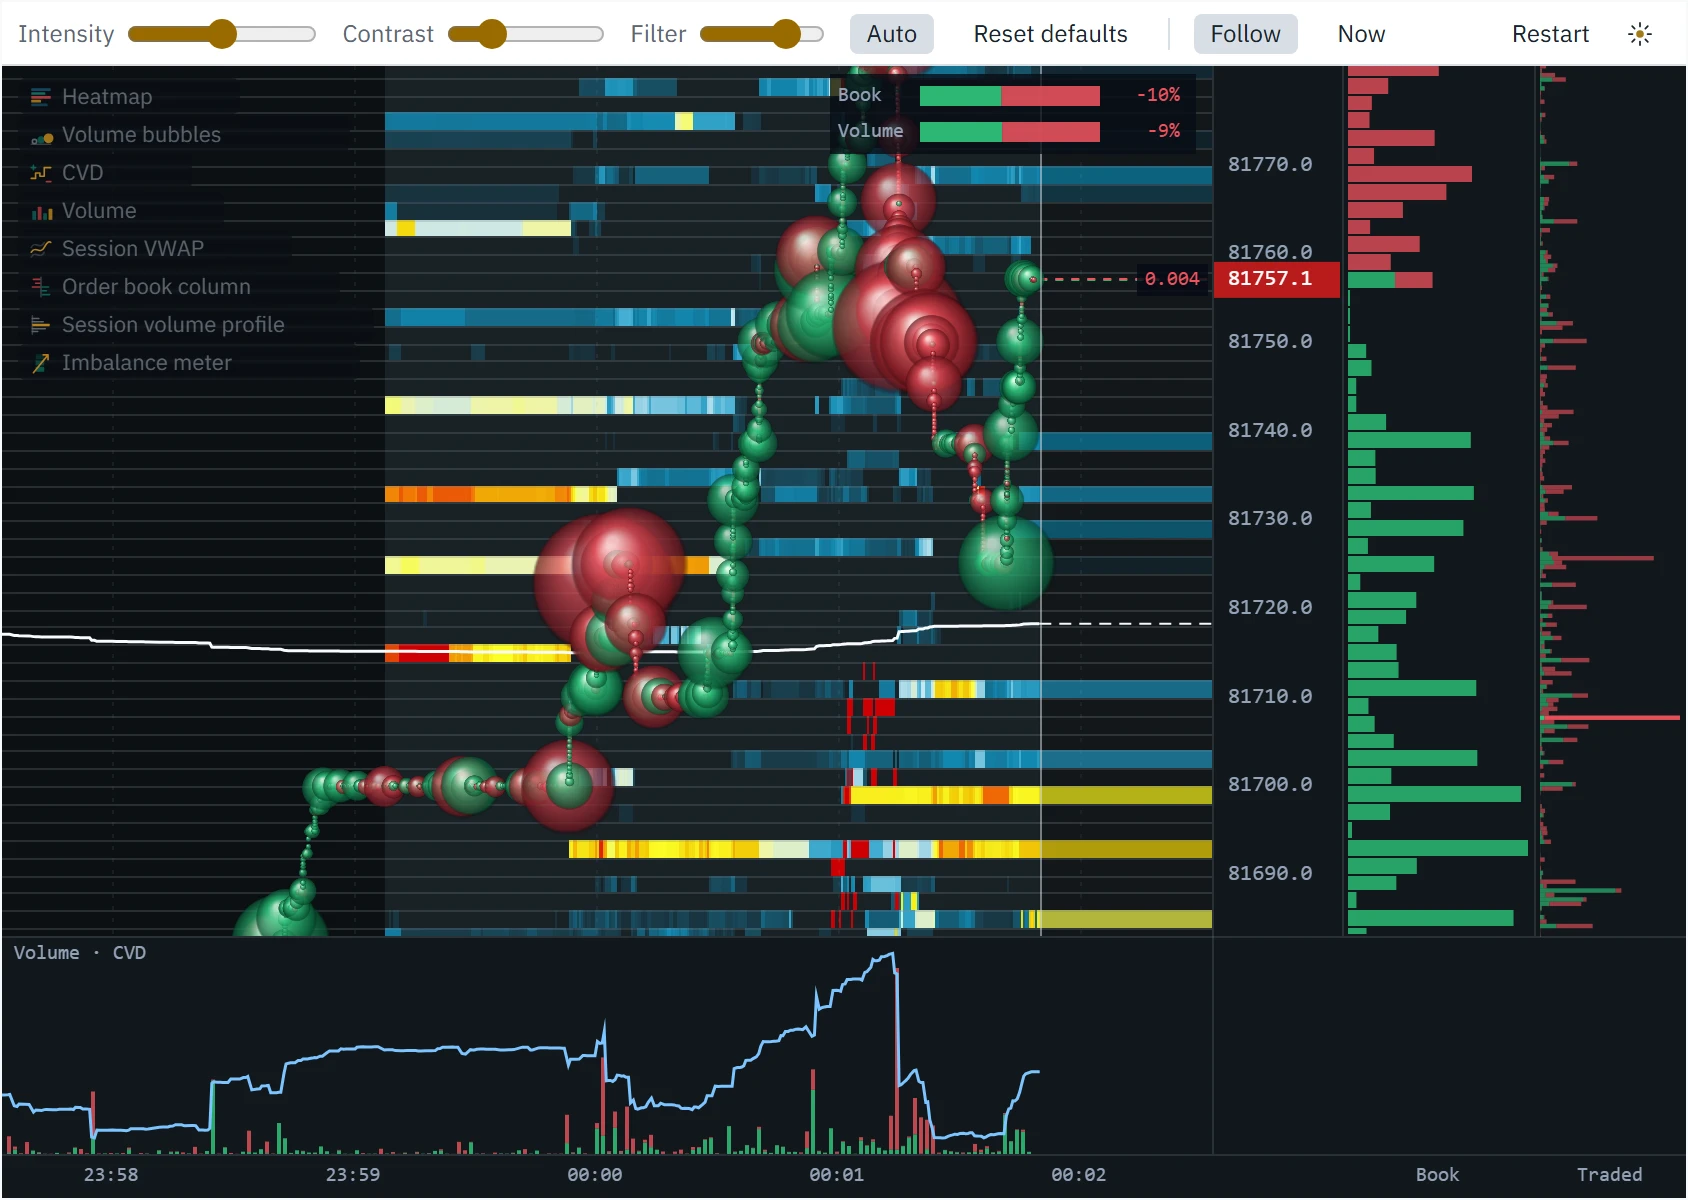Viewport: 1688px width, 1200px height.
Task: Toggle light/dark theme sun icon
Action: (1639, 34)
